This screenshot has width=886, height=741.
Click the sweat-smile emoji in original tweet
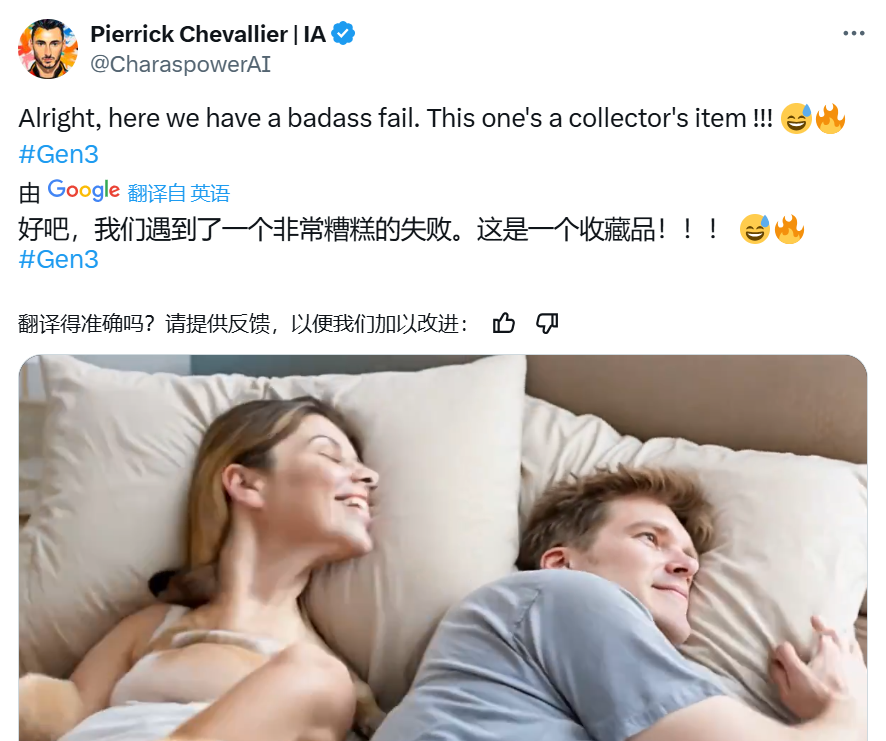point(796,118)
